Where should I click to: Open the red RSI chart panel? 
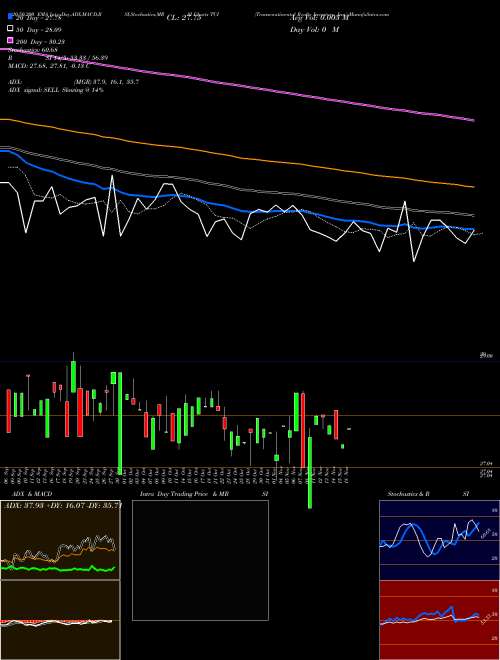click(439, 620)
